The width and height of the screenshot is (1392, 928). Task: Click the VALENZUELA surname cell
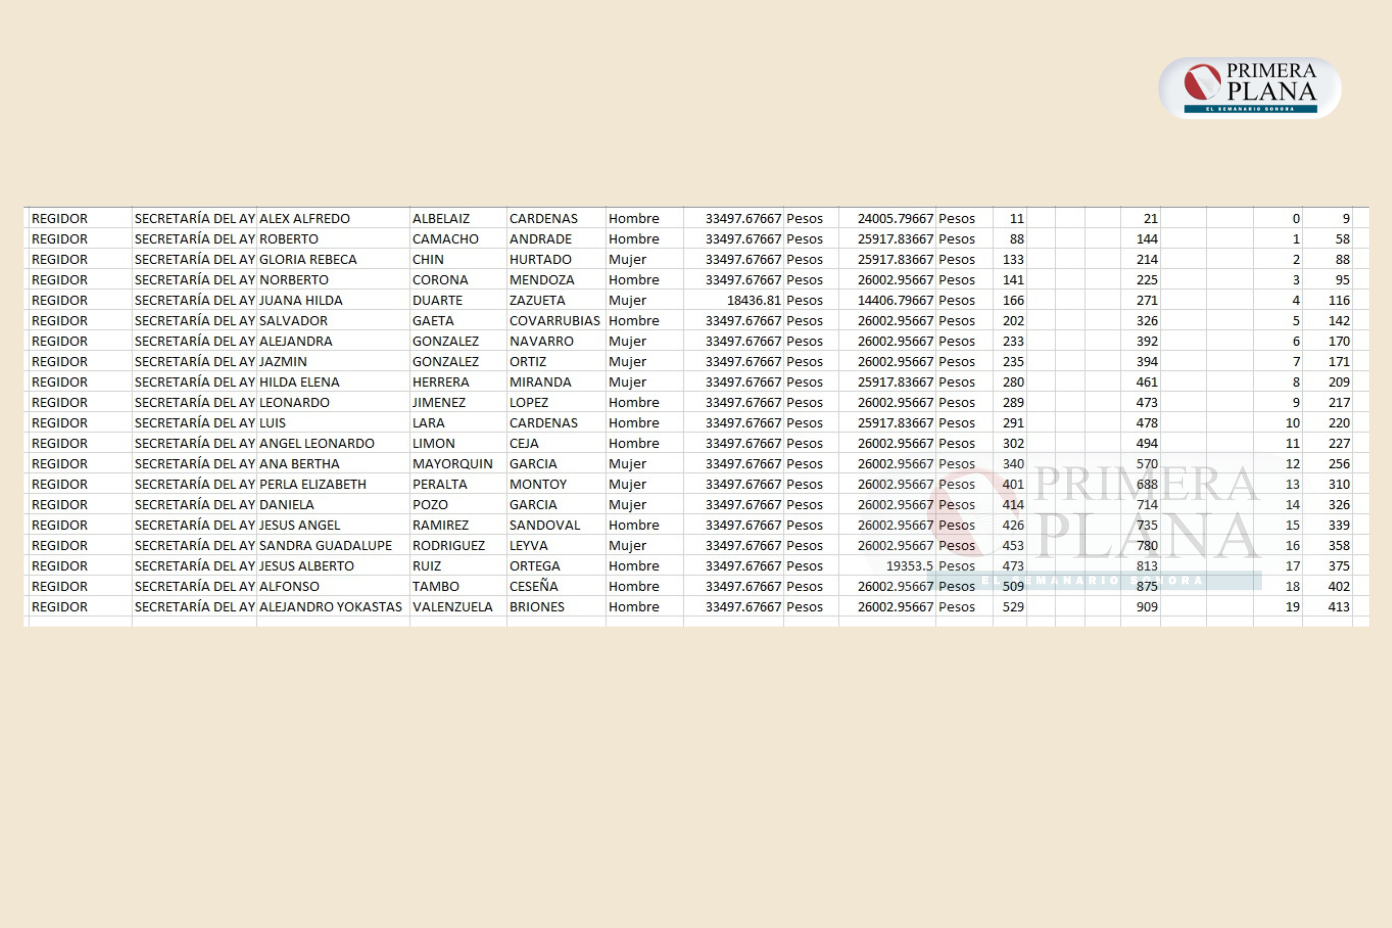pos(452,607)
